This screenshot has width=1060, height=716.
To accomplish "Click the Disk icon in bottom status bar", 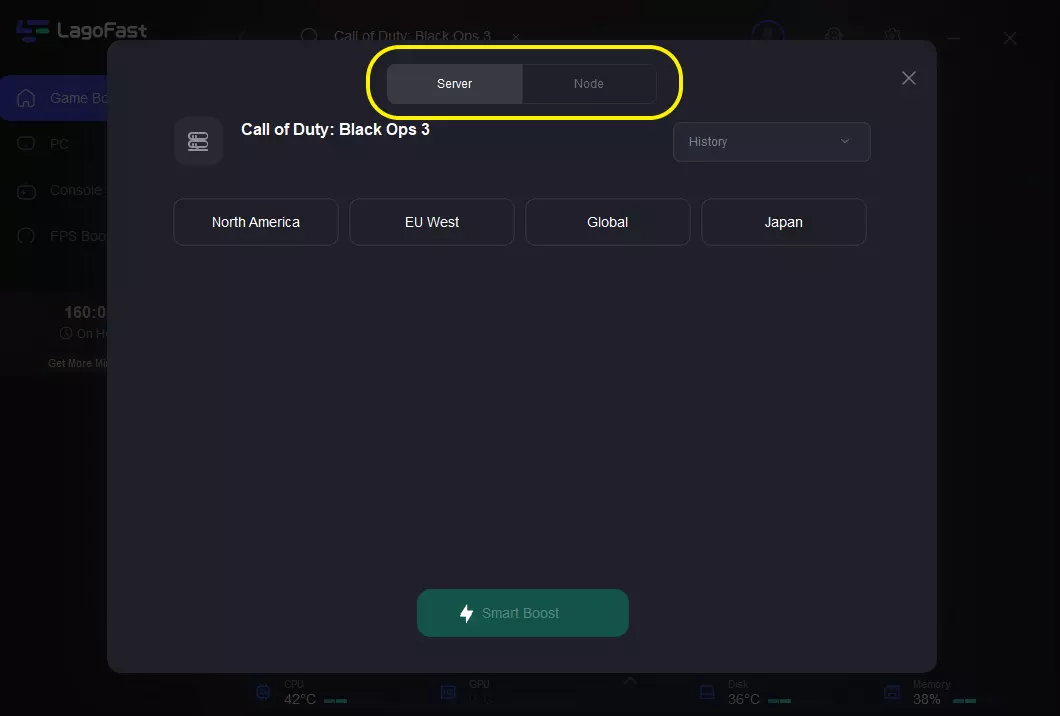I will 707,692.
